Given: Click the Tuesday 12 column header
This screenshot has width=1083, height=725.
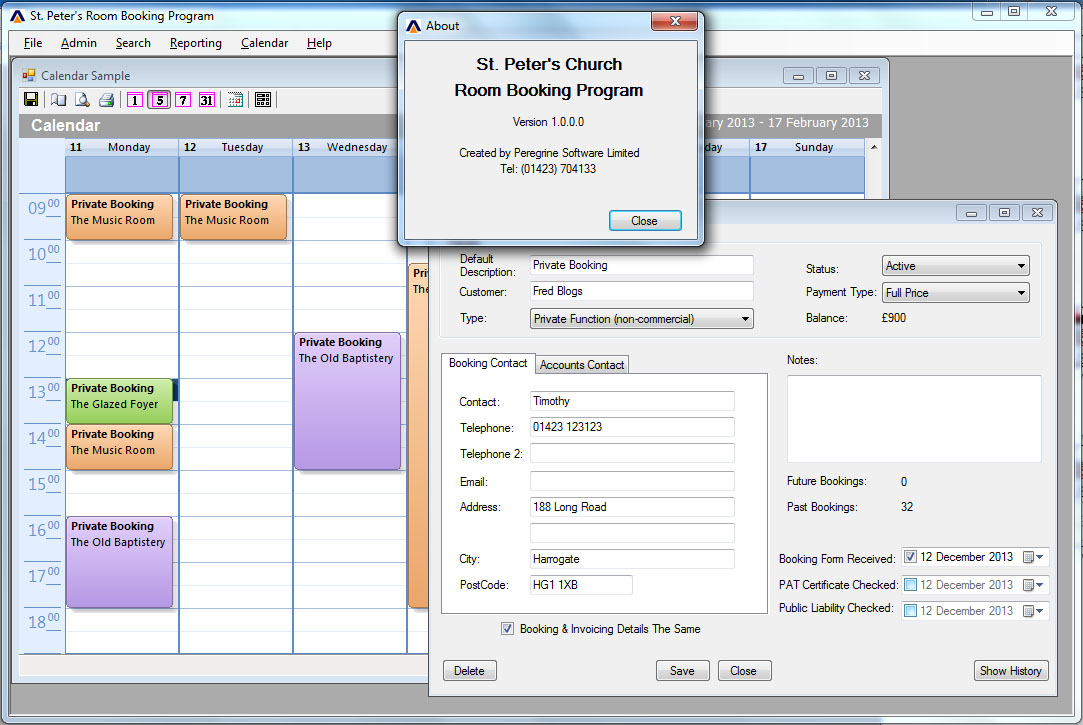Looking at the screenshot, I should coord(236,147).
